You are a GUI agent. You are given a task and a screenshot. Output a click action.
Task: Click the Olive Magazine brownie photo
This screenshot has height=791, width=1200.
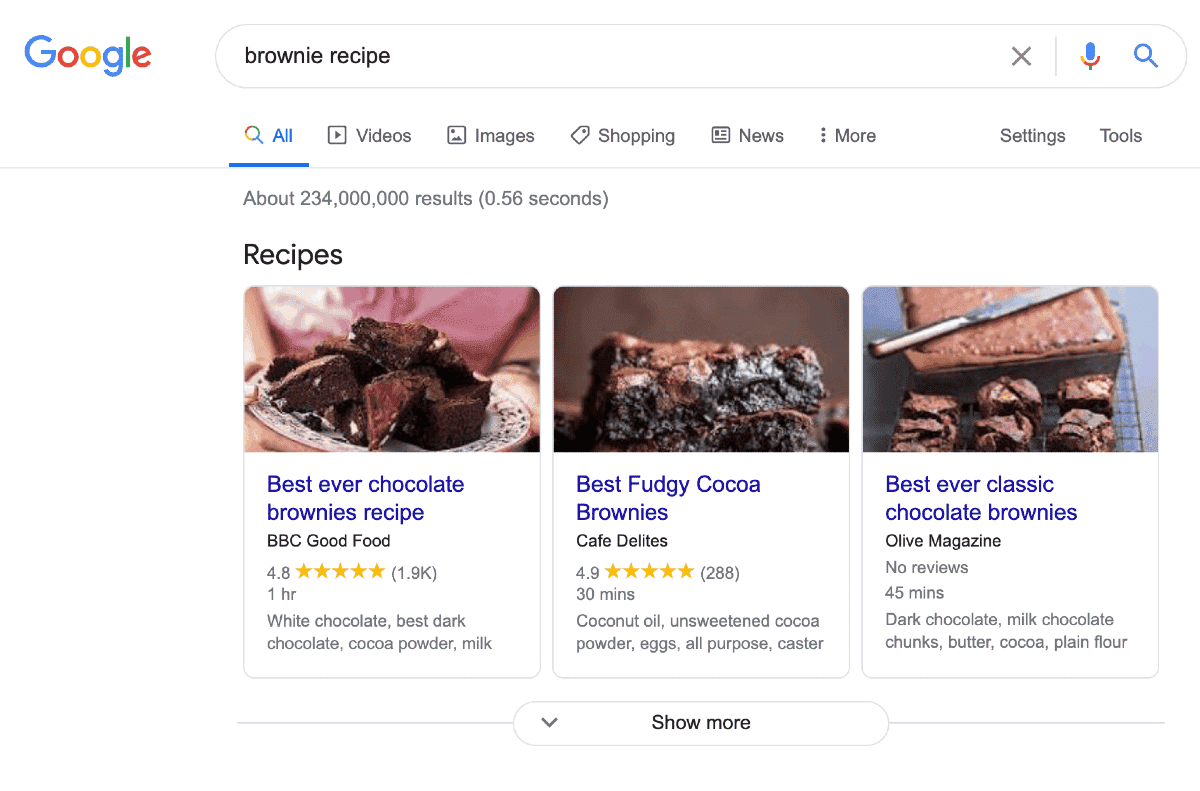point(1010,369)
